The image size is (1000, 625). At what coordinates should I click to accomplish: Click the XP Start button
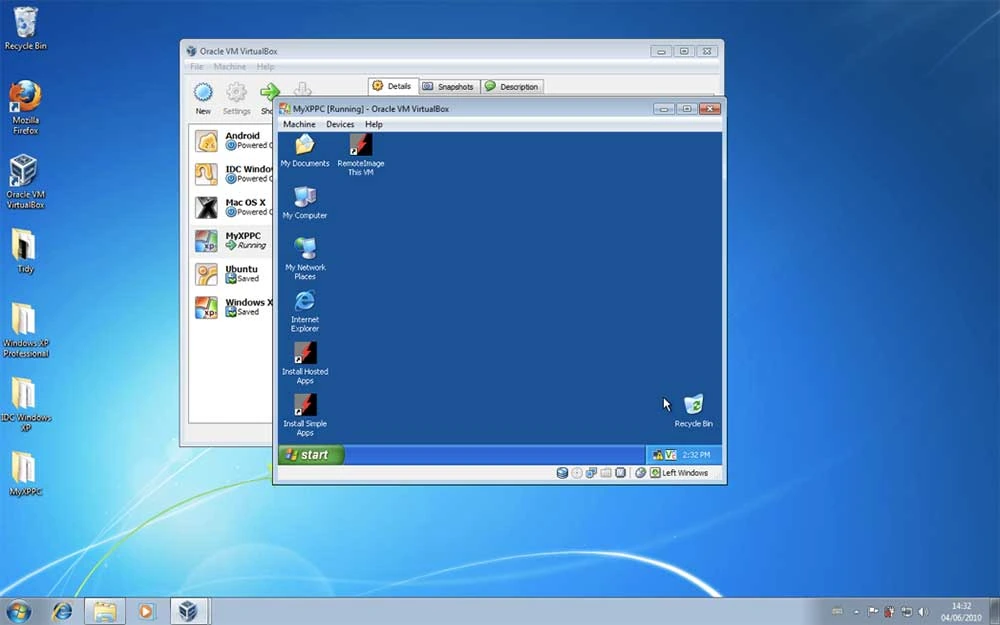[312, 455]
